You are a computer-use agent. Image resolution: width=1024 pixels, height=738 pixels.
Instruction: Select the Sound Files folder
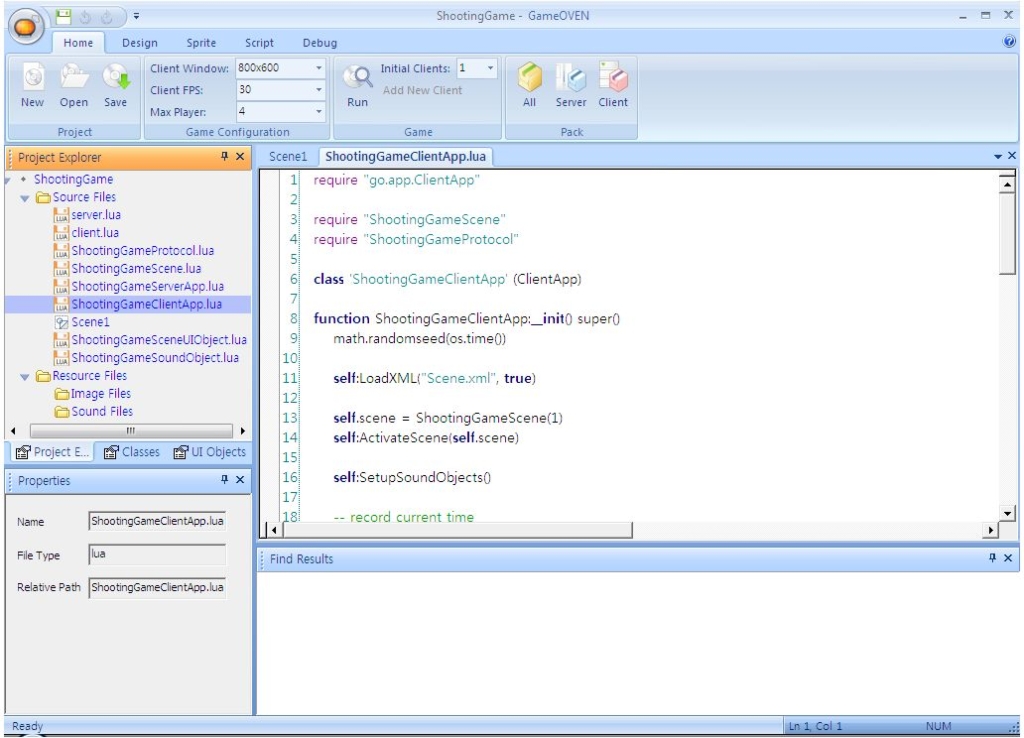pos(102,411)
